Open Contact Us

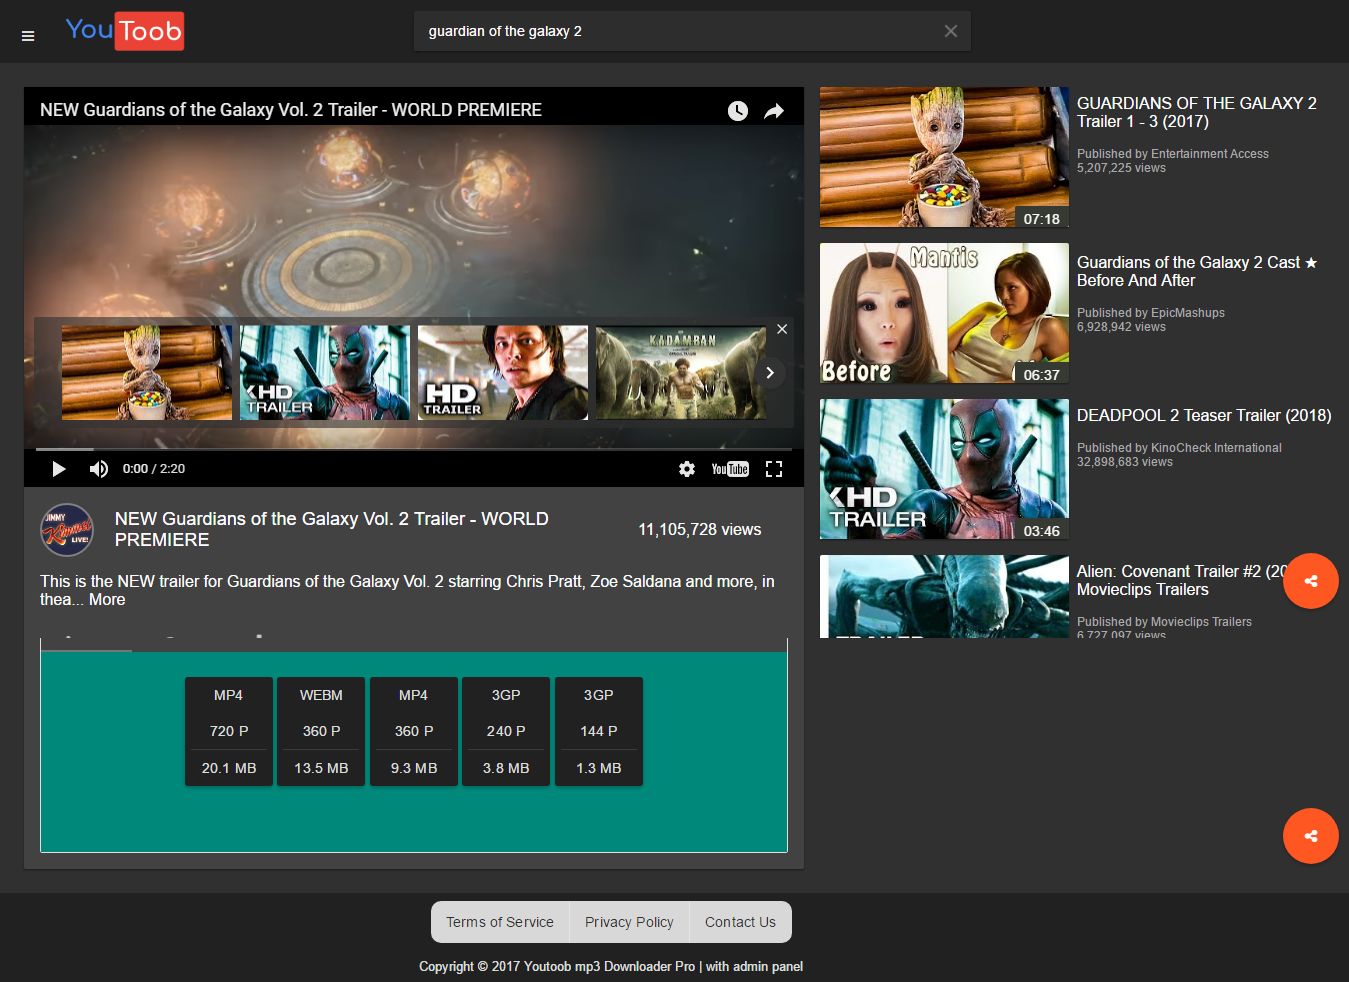pos(740,922)
